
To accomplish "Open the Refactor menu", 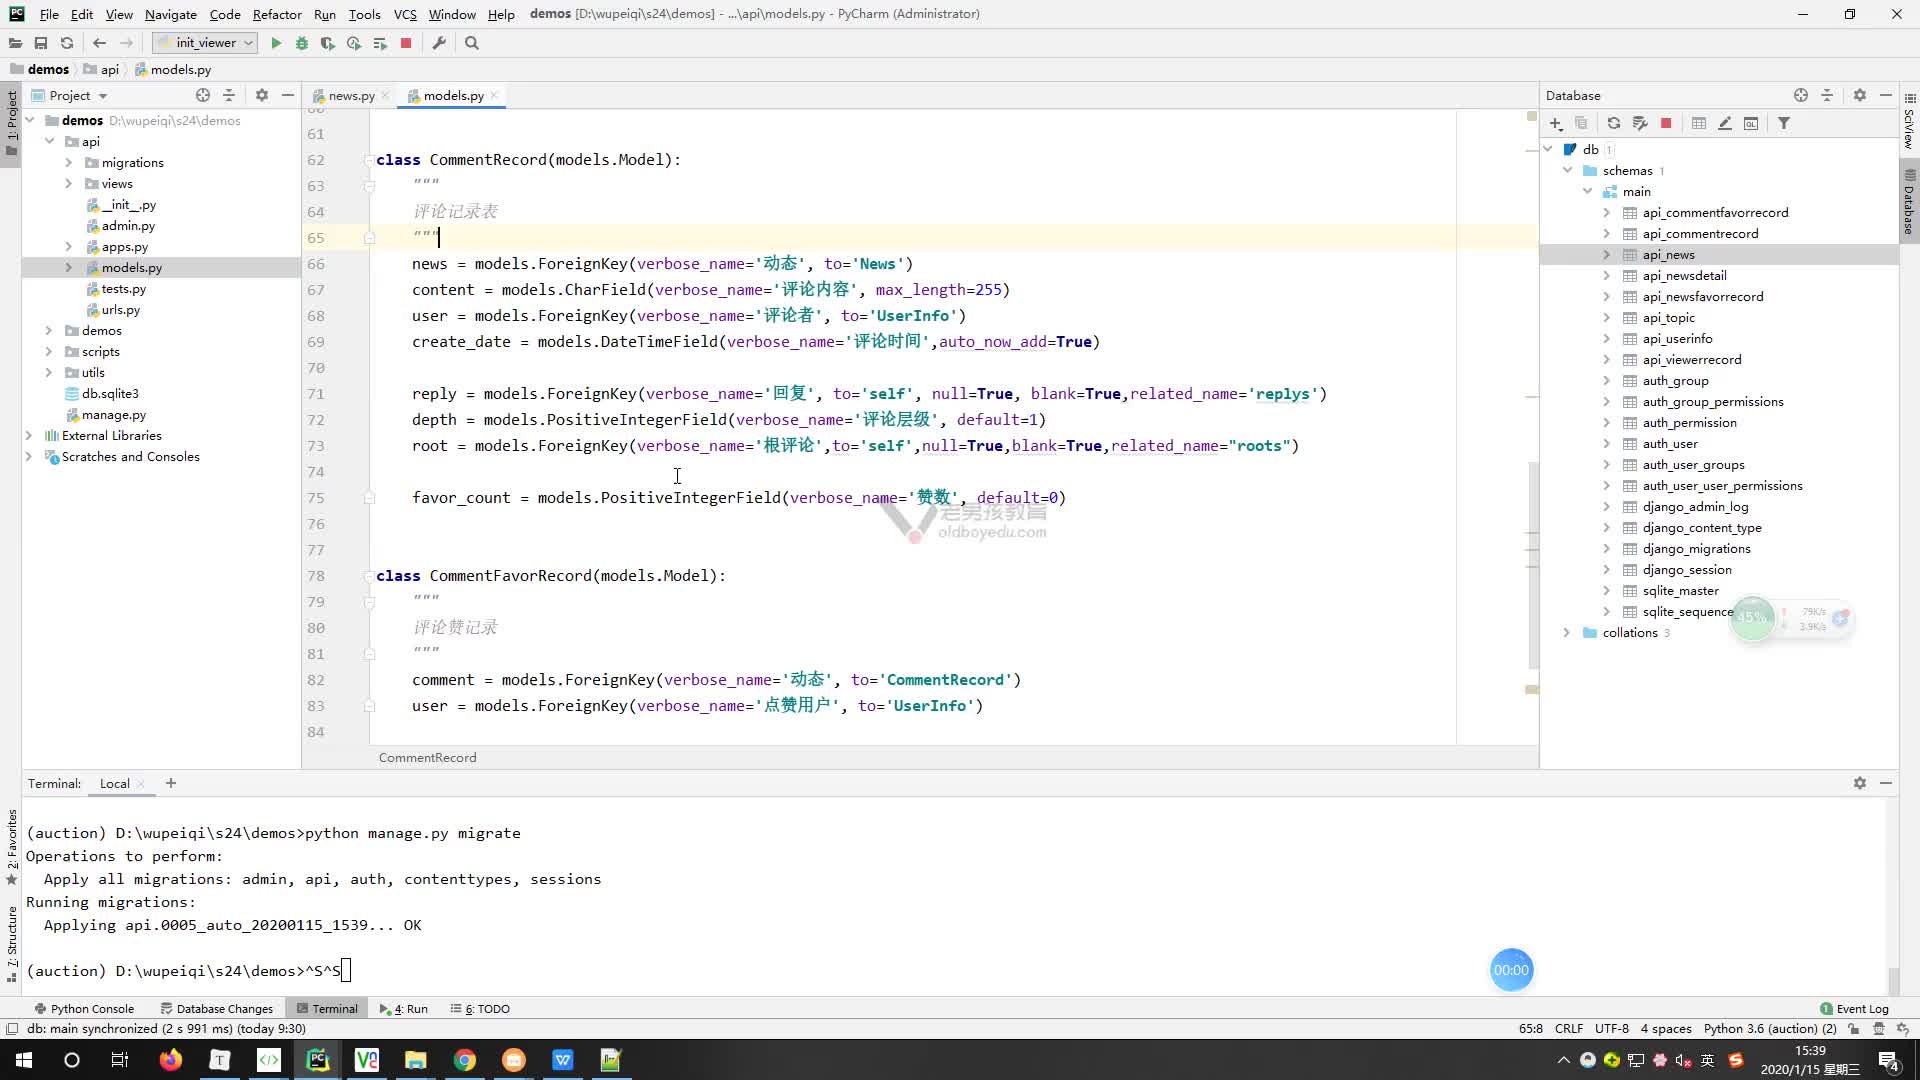I will click(x=277, y=14).
